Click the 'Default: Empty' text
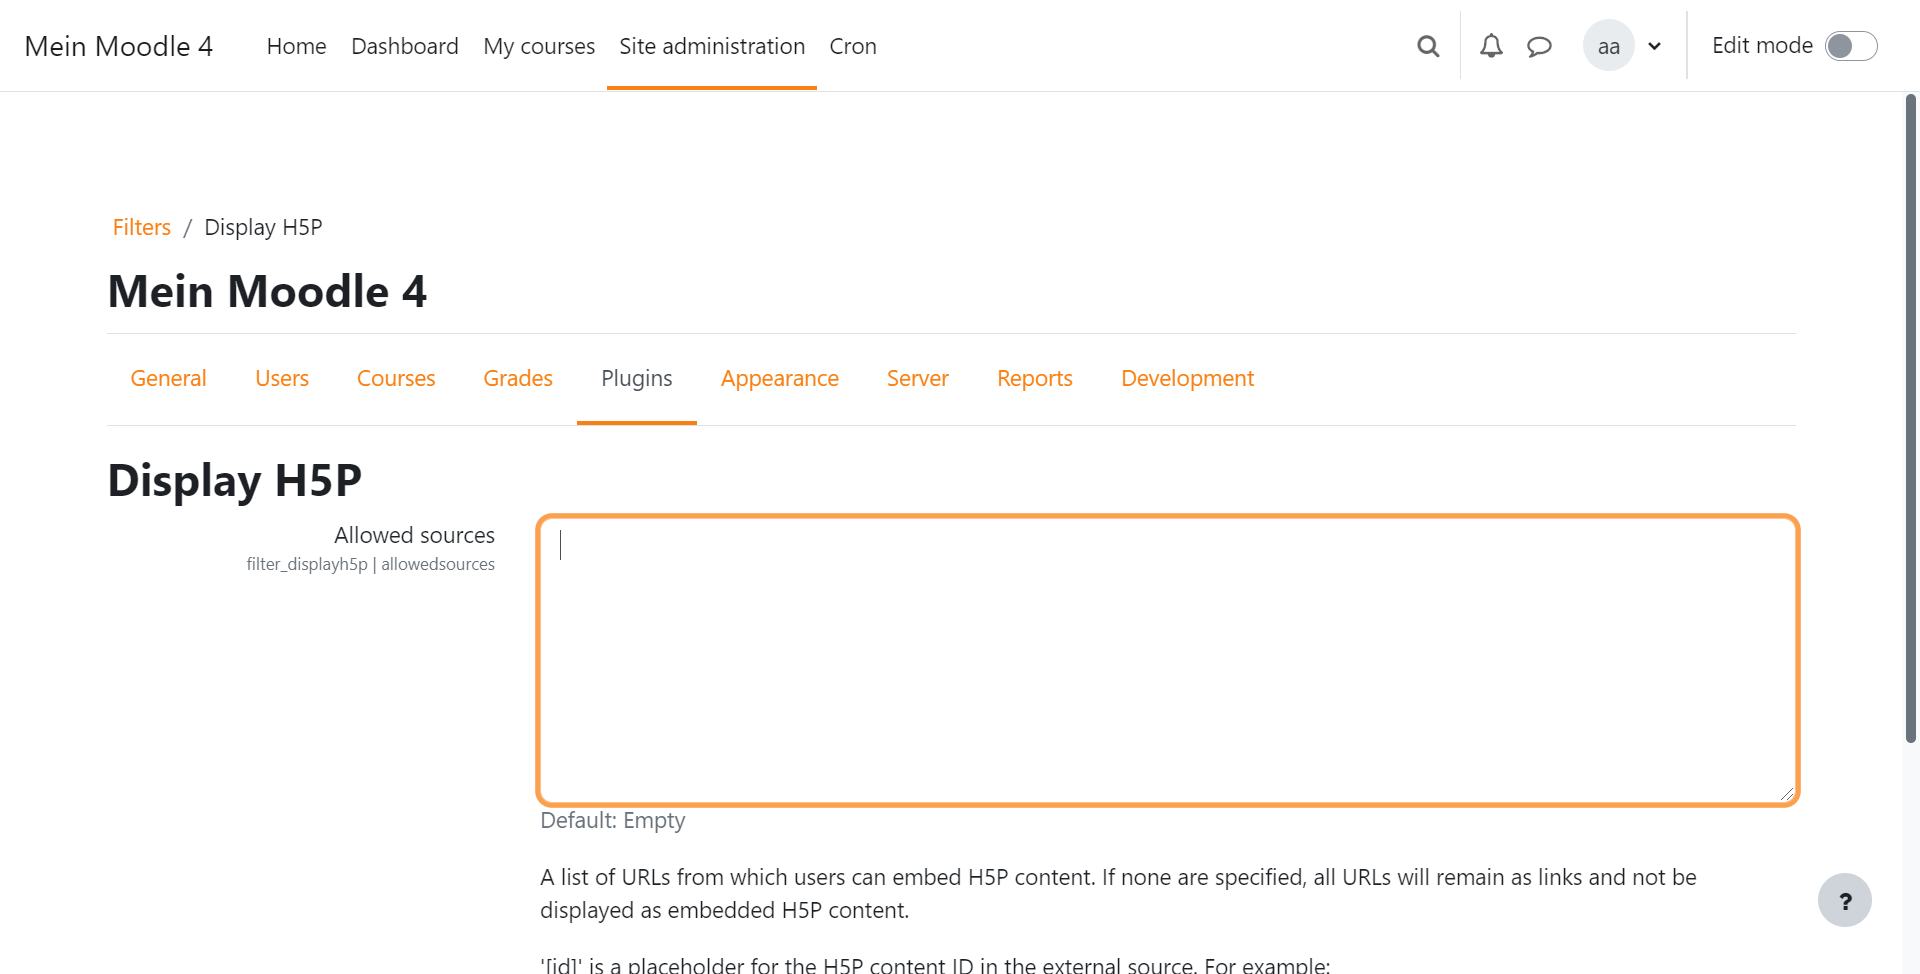1920x974 pixels. click(613, 820)
